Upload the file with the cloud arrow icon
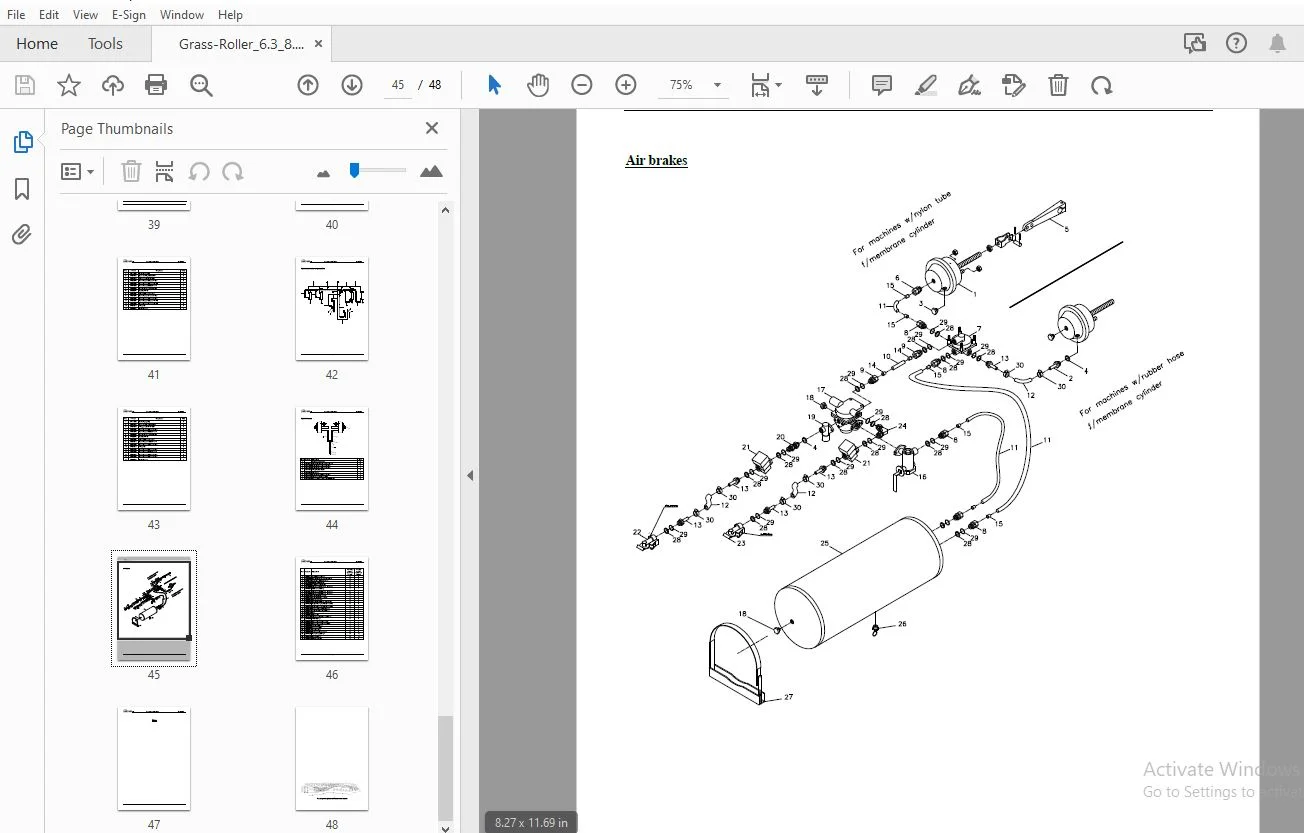The height and width of the screenshot is (833, 1304). (113, 86)
